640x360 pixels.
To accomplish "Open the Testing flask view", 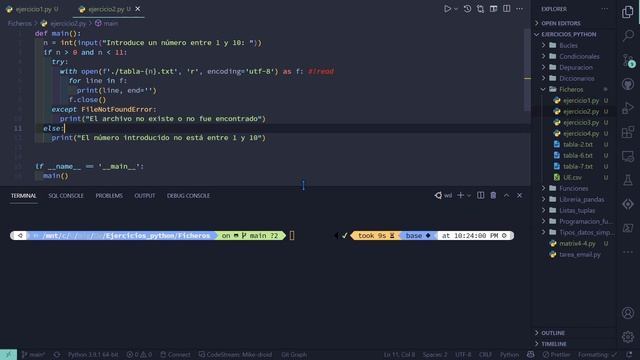I will (x=628, y=180).
